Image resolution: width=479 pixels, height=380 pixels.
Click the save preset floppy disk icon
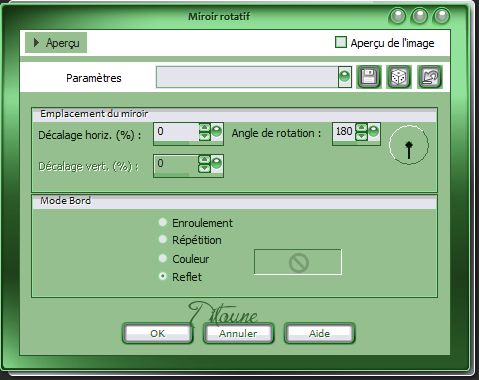[x=369, y=77]
